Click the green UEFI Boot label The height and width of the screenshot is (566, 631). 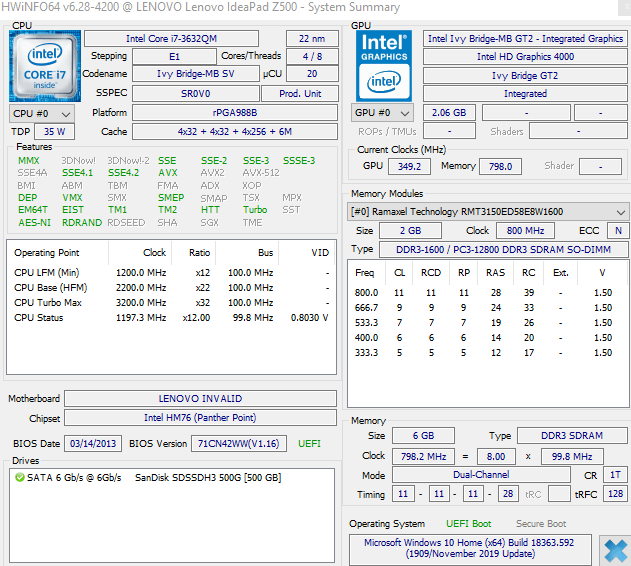point(468,524)
